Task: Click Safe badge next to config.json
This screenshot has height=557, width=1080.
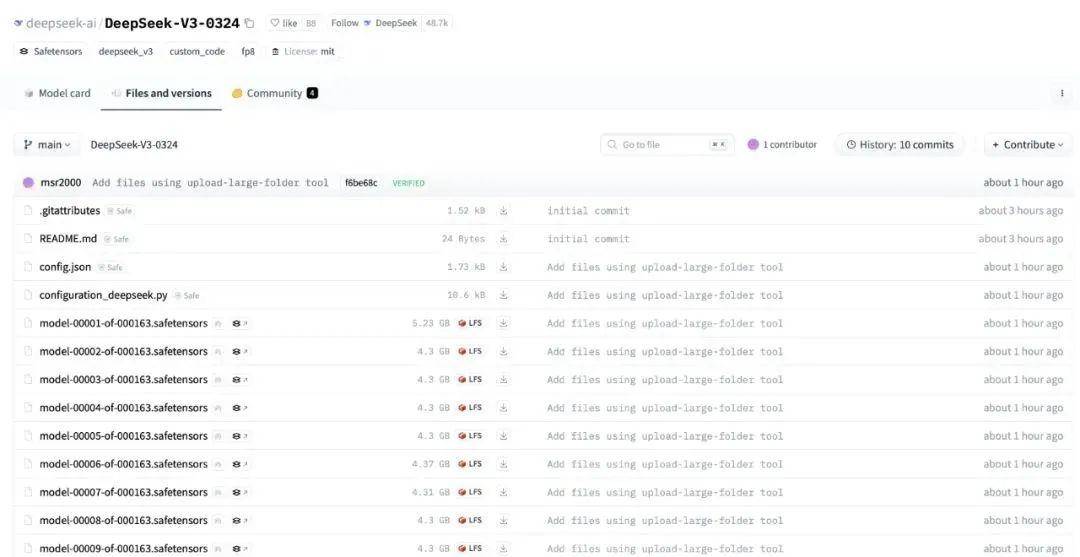Action: (110, 268)
